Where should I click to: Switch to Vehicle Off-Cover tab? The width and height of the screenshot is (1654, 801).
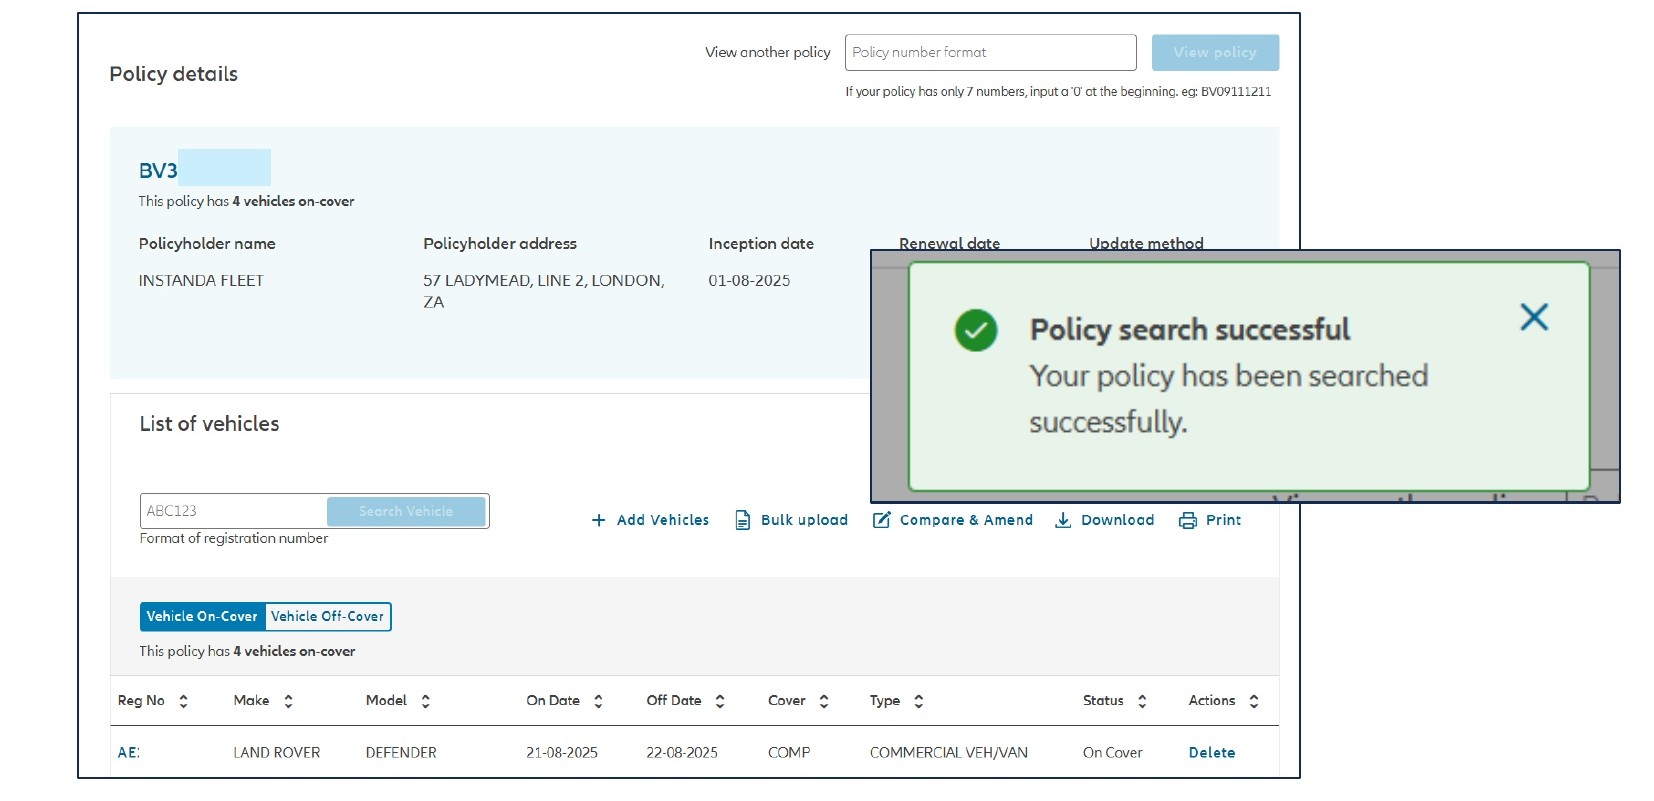coord(327,617)
